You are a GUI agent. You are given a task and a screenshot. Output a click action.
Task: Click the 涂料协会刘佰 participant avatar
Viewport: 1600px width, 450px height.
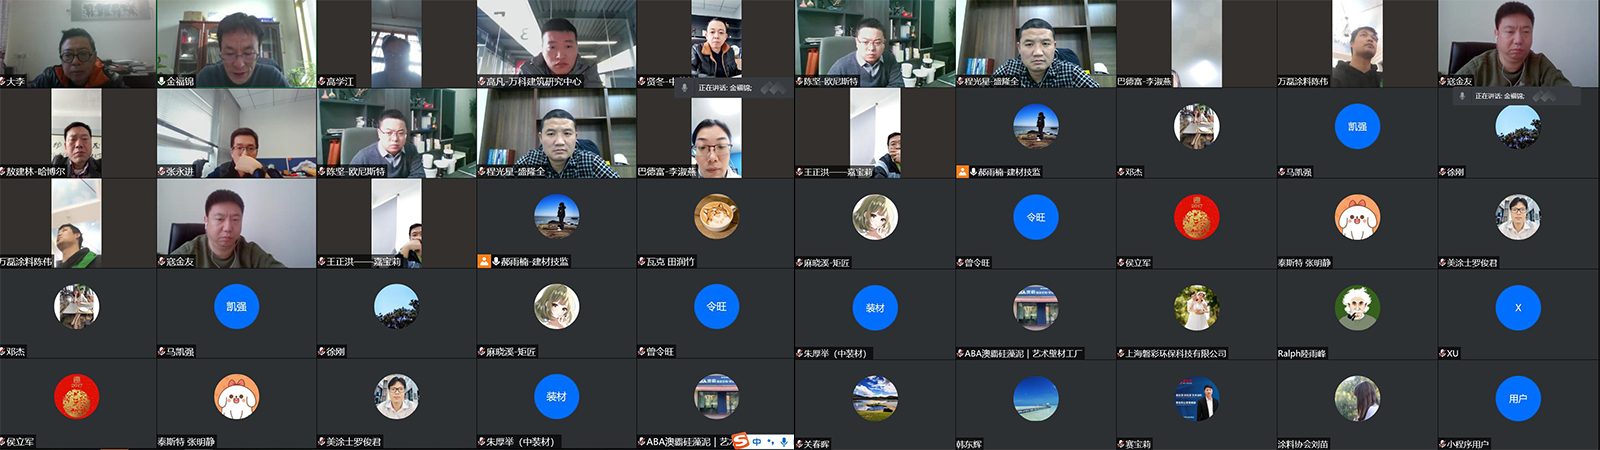coord(1357,398)
